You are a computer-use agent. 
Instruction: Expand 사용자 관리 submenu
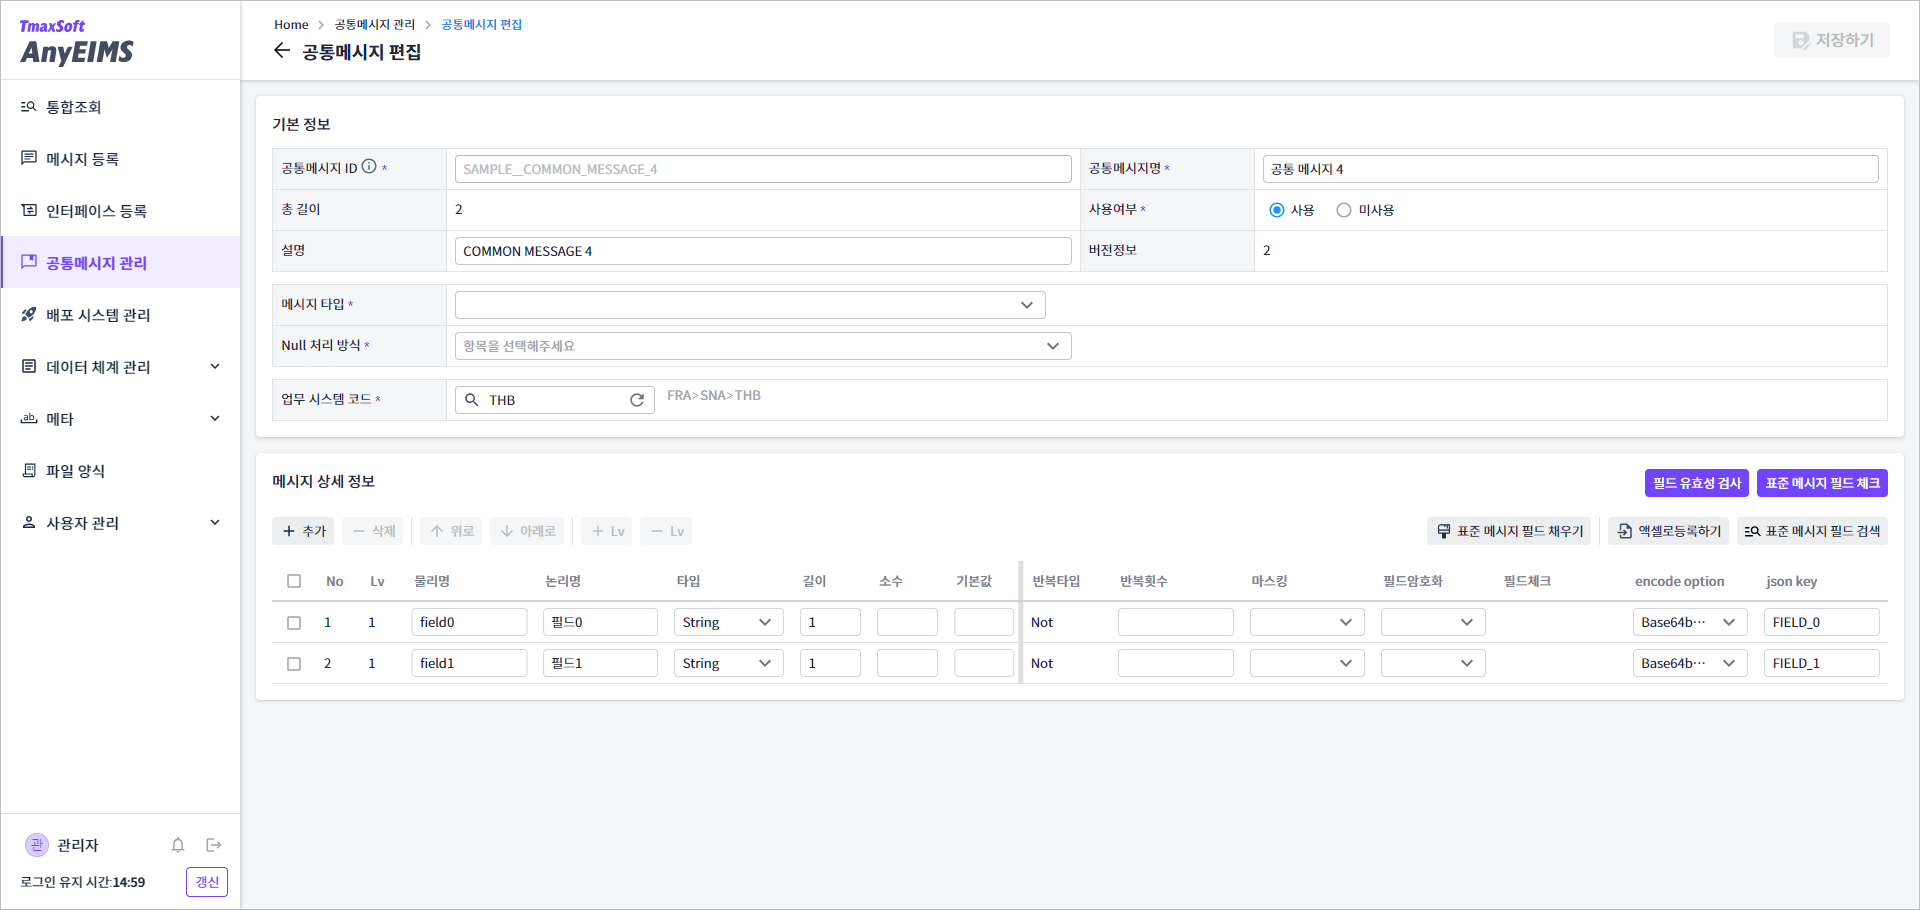120,523
